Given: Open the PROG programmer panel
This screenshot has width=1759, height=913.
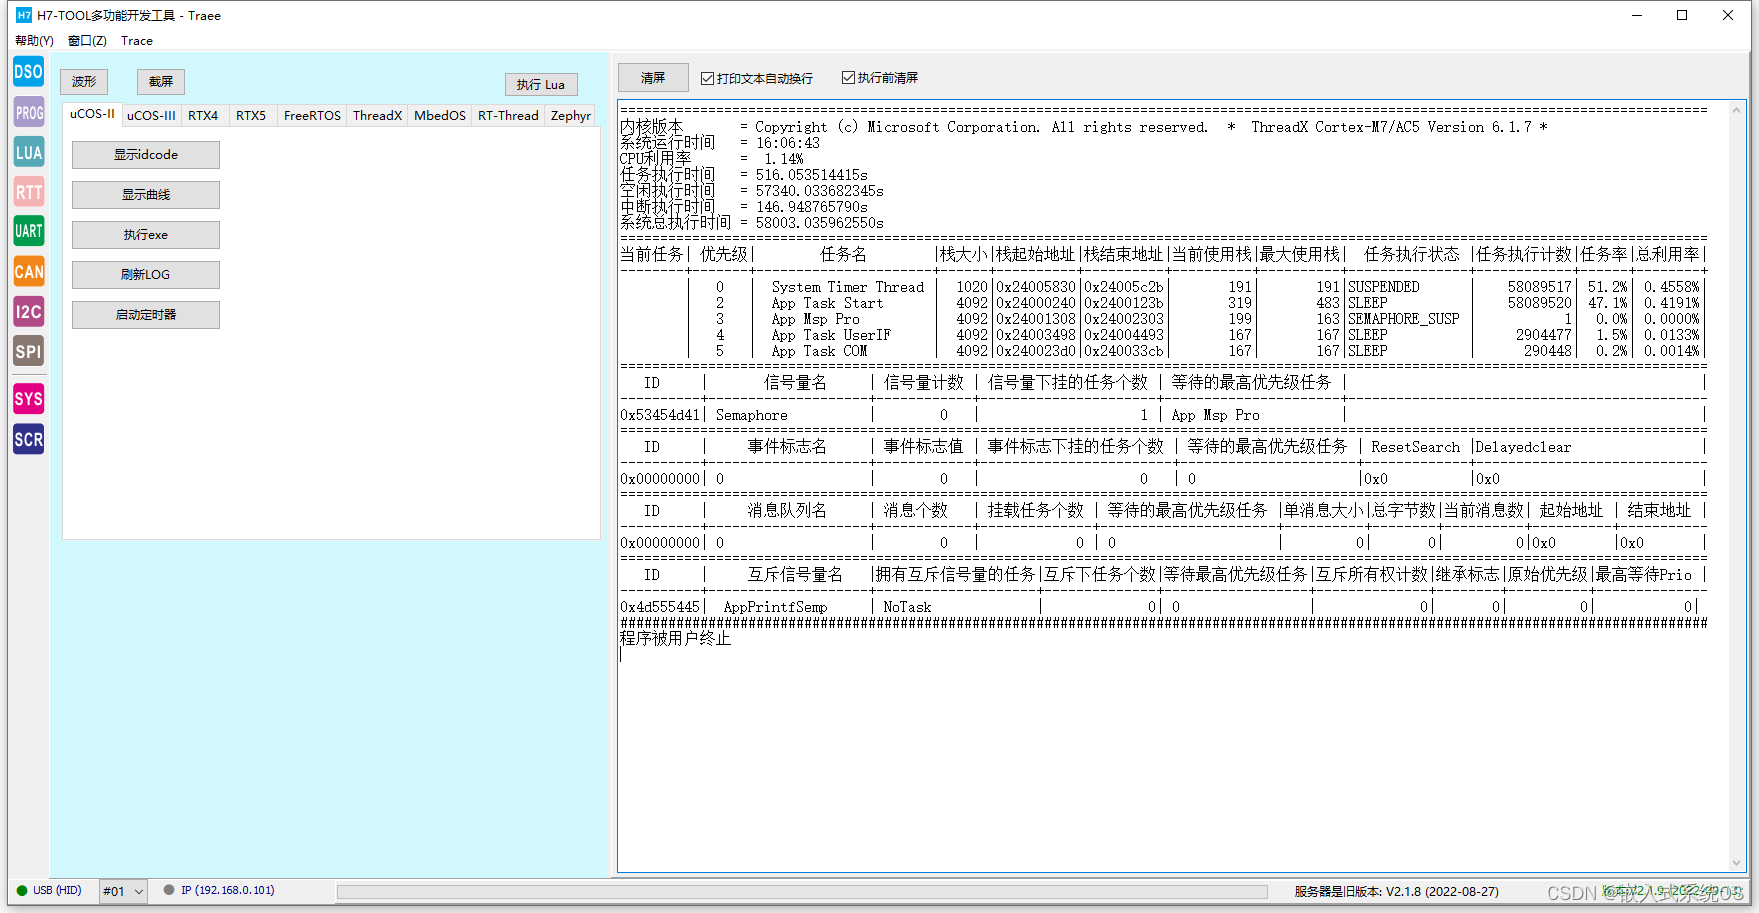Looking at the screenshot, I should [28, 112].
